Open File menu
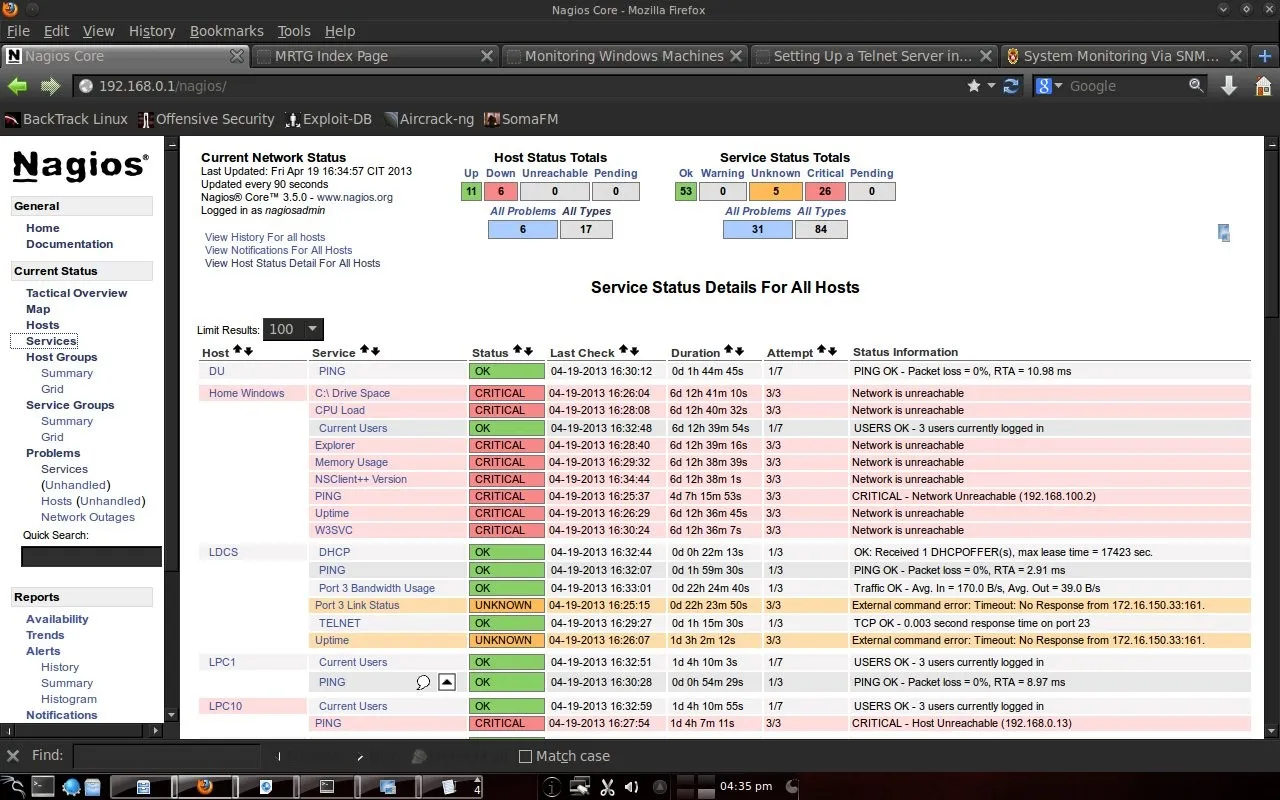The width and height of the screenshot is (1280, 800). (x=18, y=31)
